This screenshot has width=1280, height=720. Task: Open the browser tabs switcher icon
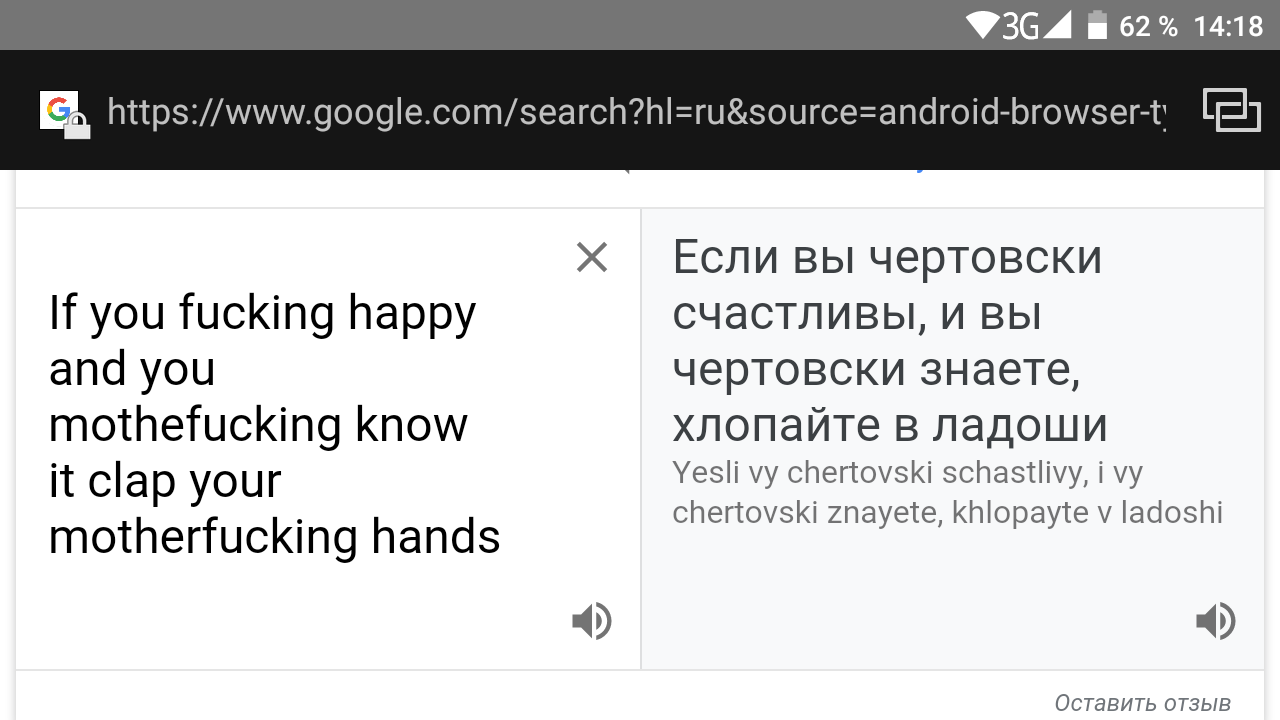tap(1231, 110)
